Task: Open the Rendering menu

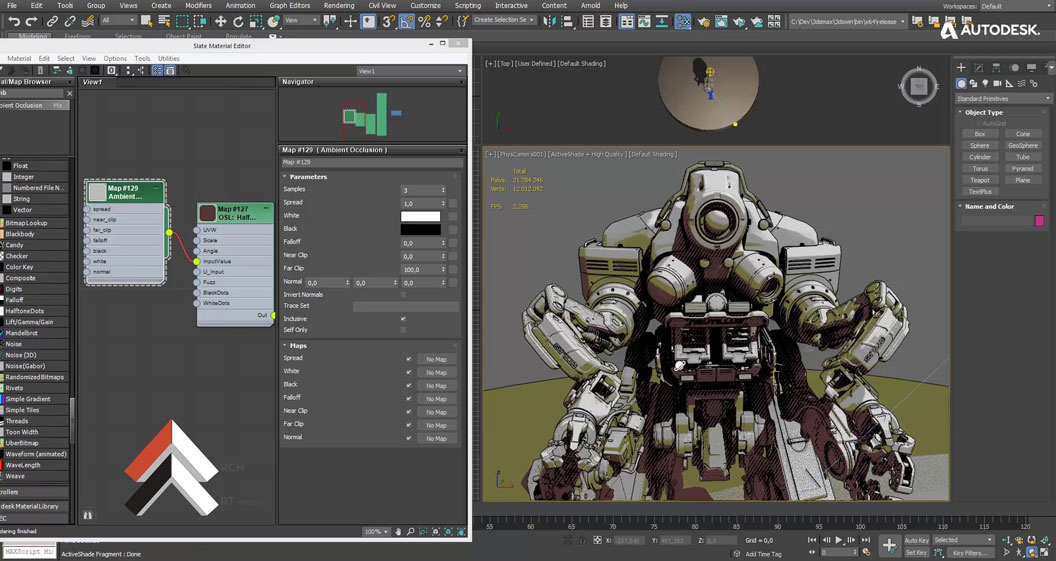Action: 338,5
